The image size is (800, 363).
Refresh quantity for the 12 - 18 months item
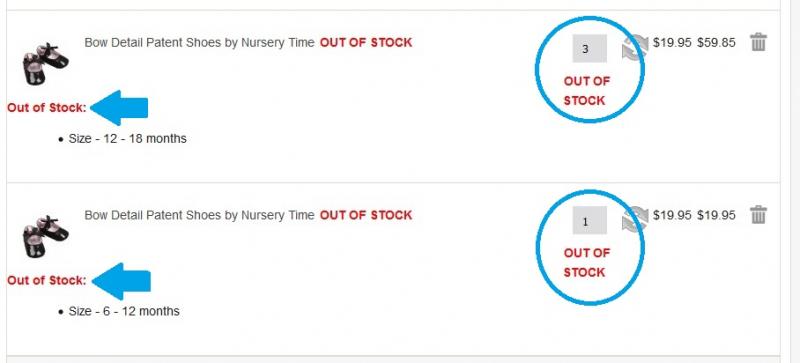pos(634,47)
